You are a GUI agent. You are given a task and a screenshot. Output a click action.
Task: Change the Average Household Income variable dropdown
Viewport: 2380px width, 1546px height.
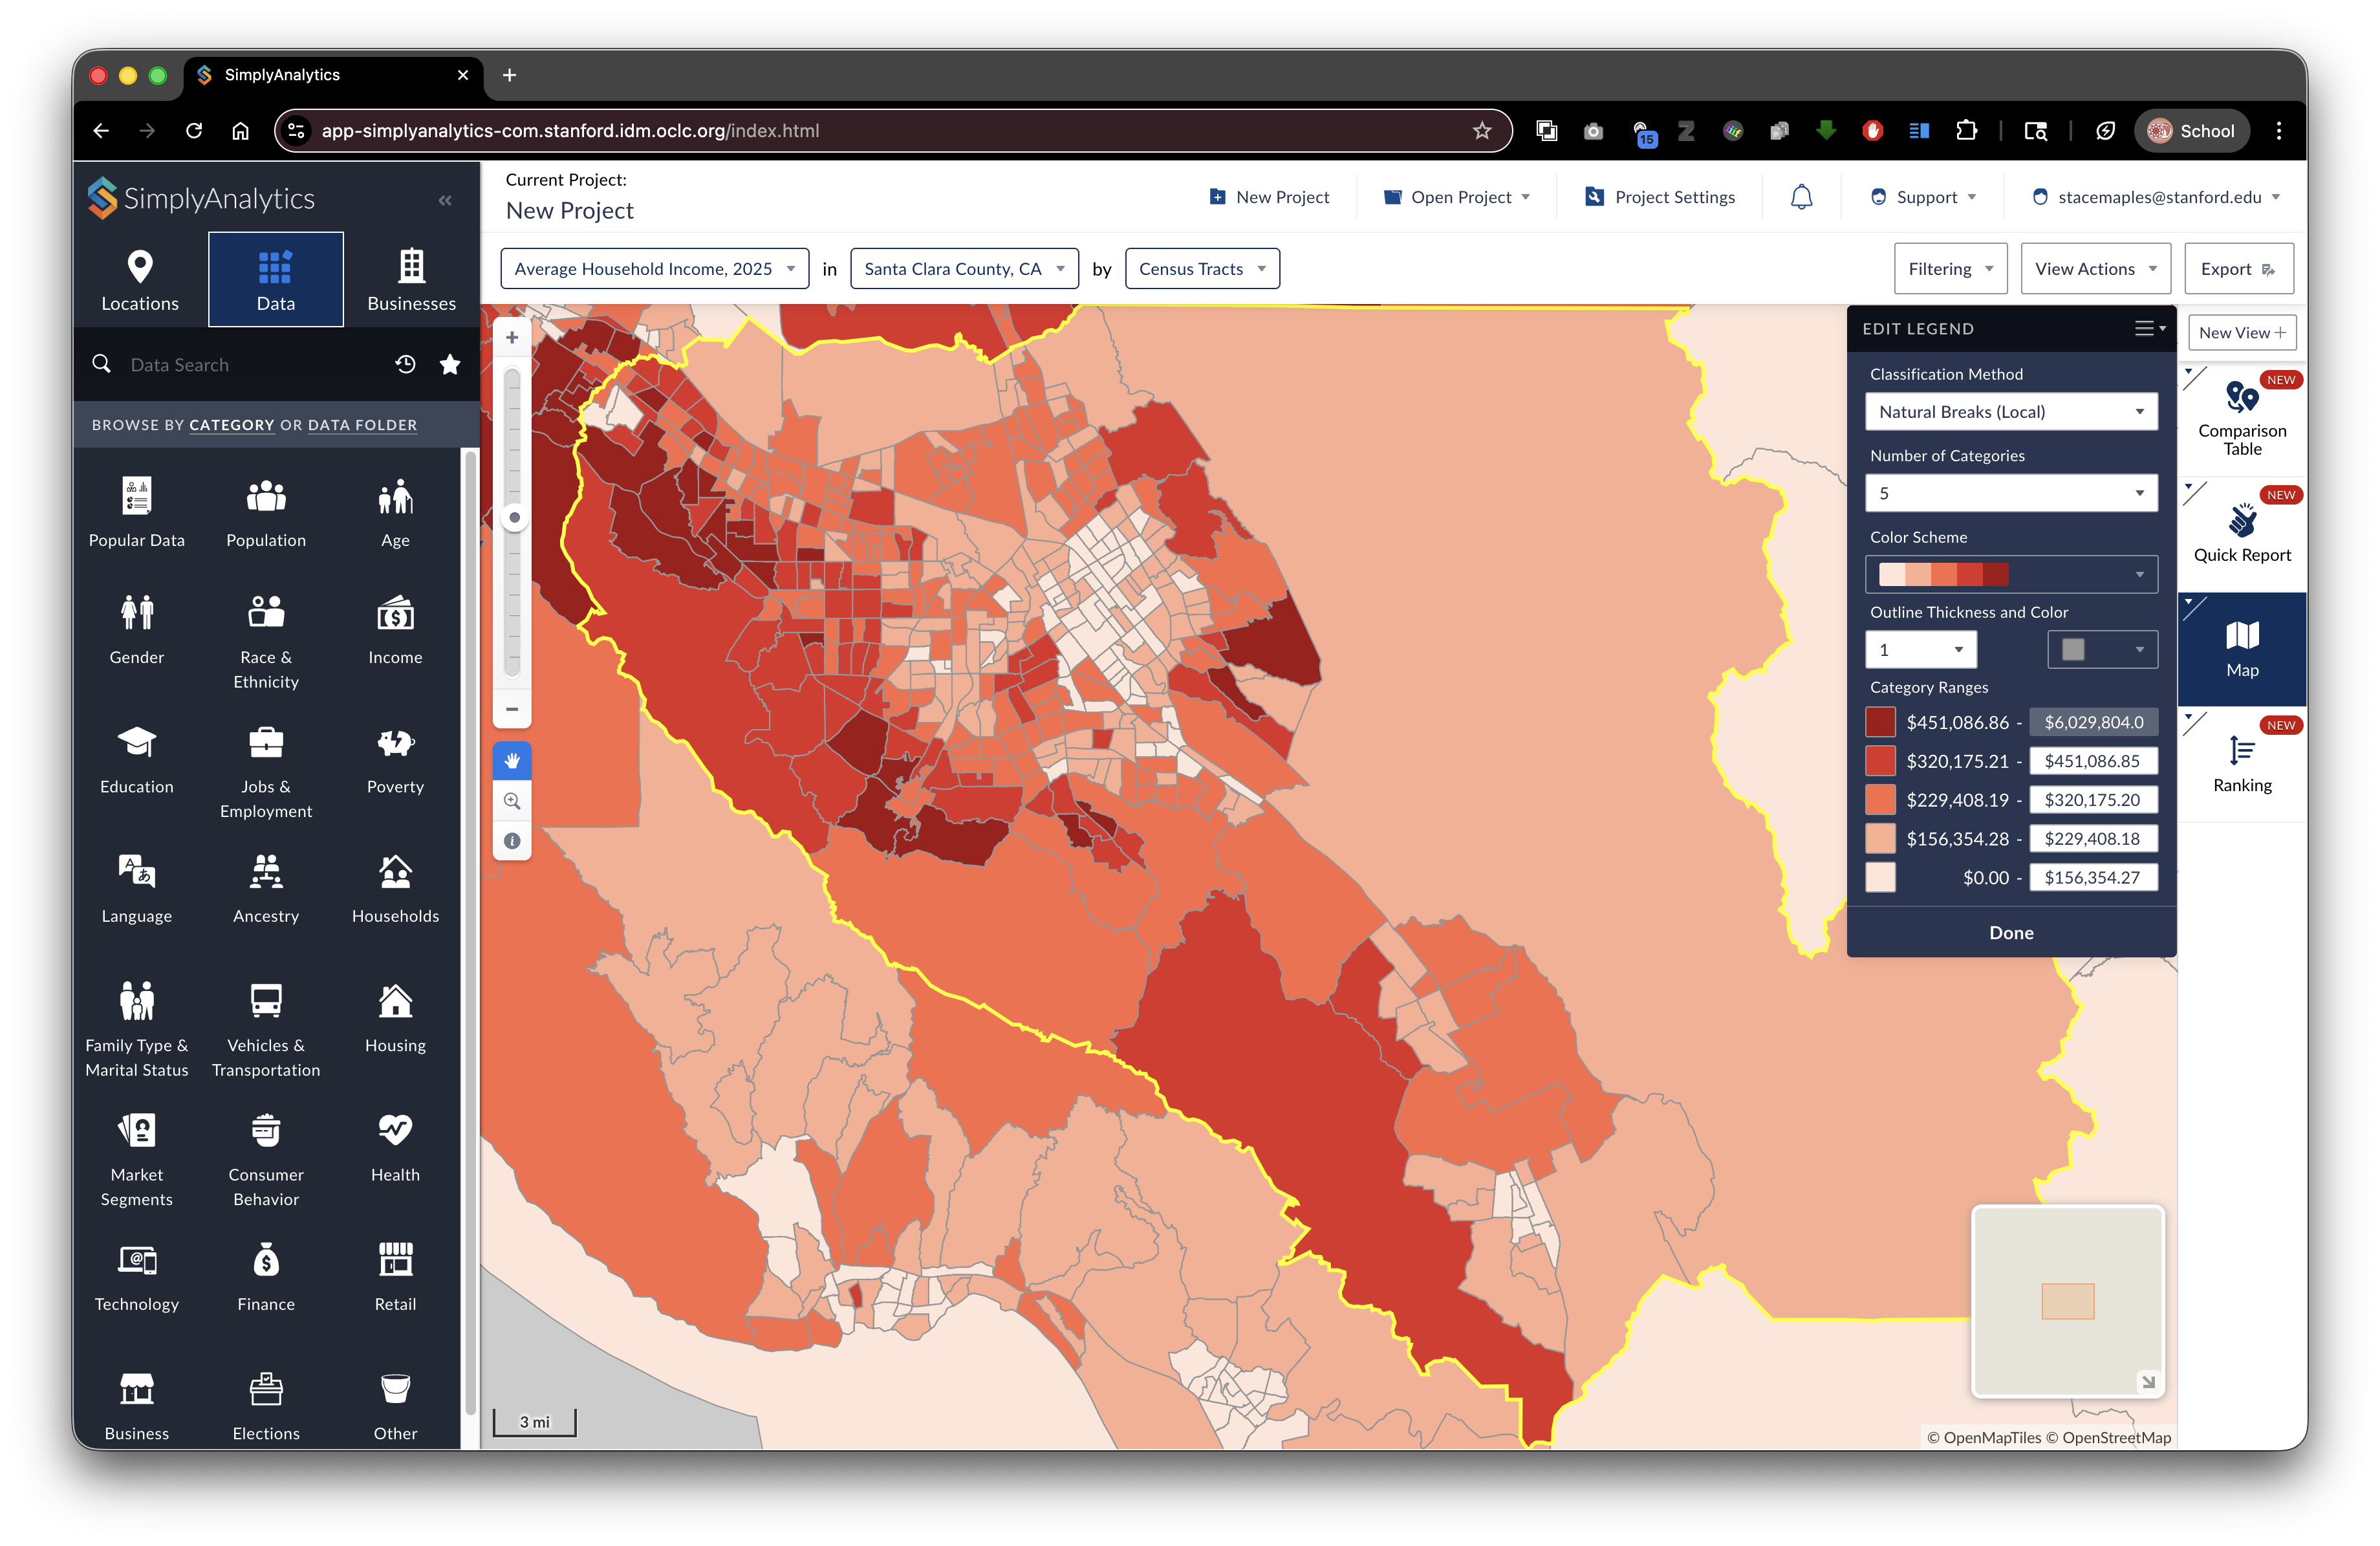click(x=655, y=269)
